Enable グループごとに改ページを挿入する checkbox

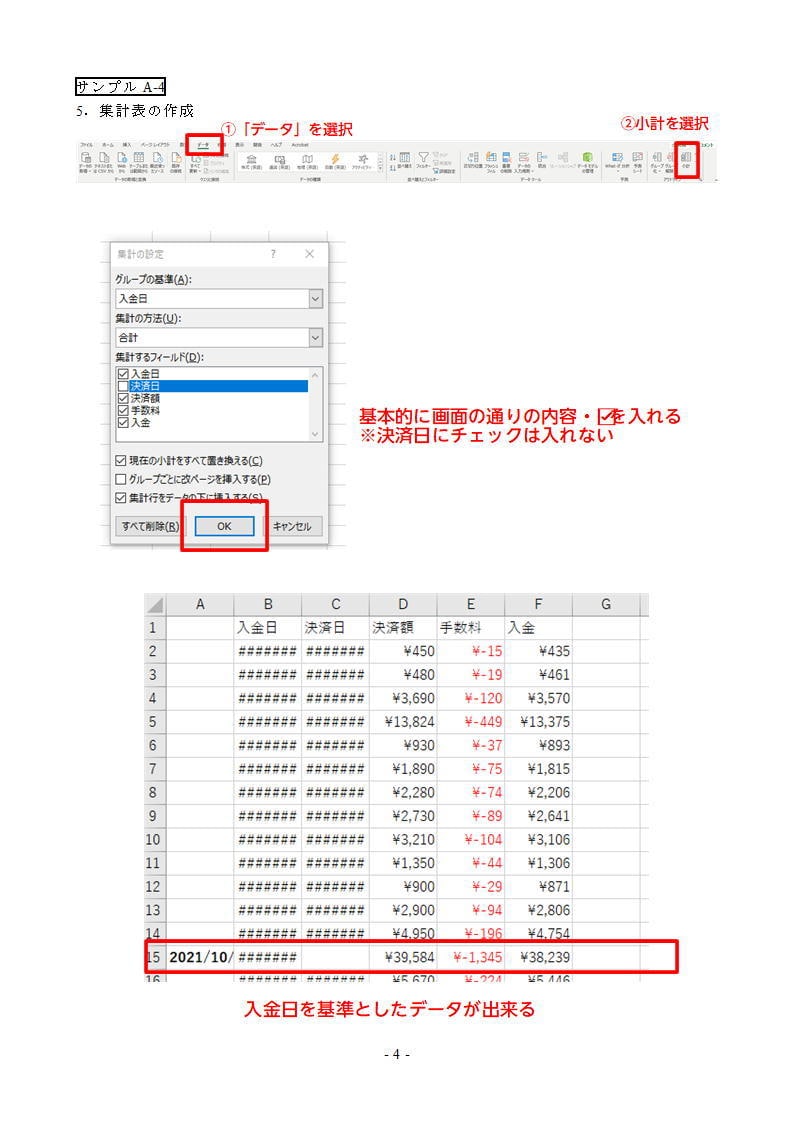(x=120, y=479)
